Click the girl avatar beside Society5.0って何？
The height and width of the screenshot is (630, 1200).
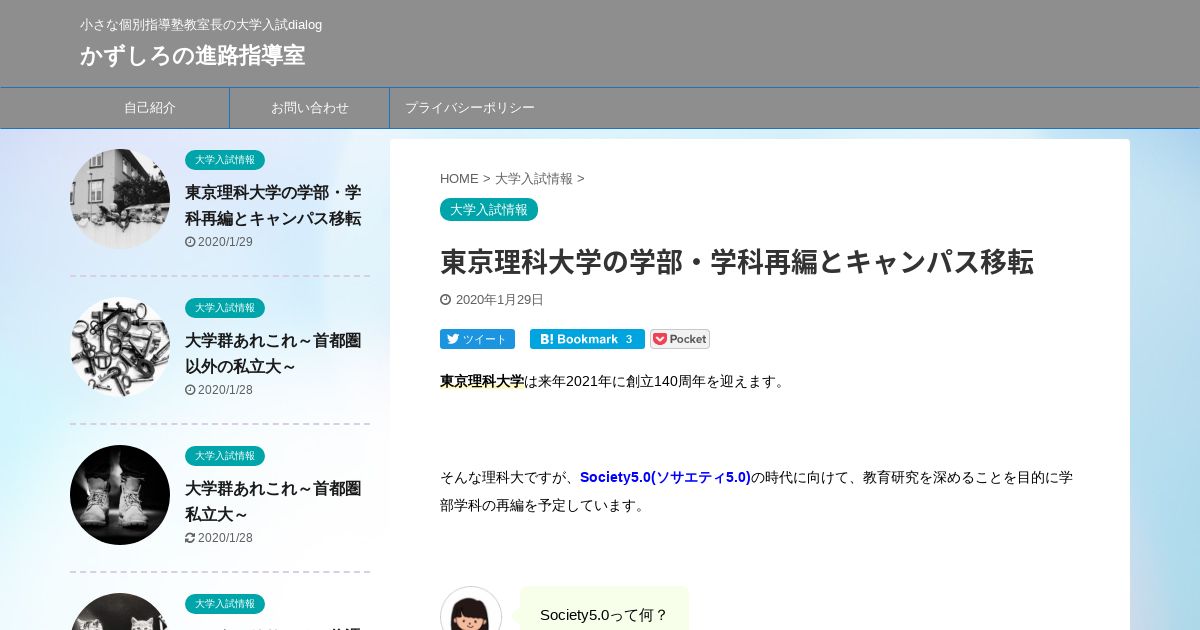pos(471,610)
